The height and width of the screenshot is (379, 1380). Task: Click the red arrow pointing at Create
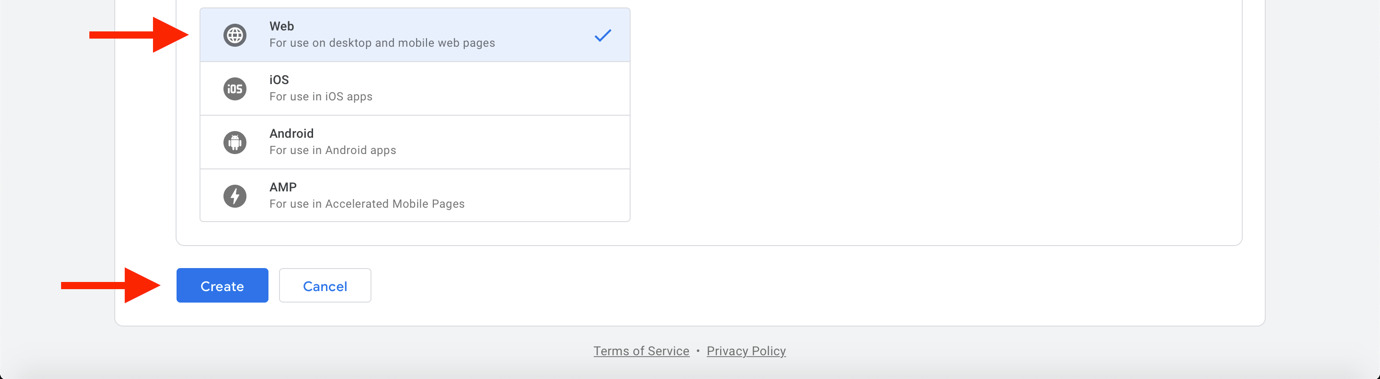(x=111, y=285)
